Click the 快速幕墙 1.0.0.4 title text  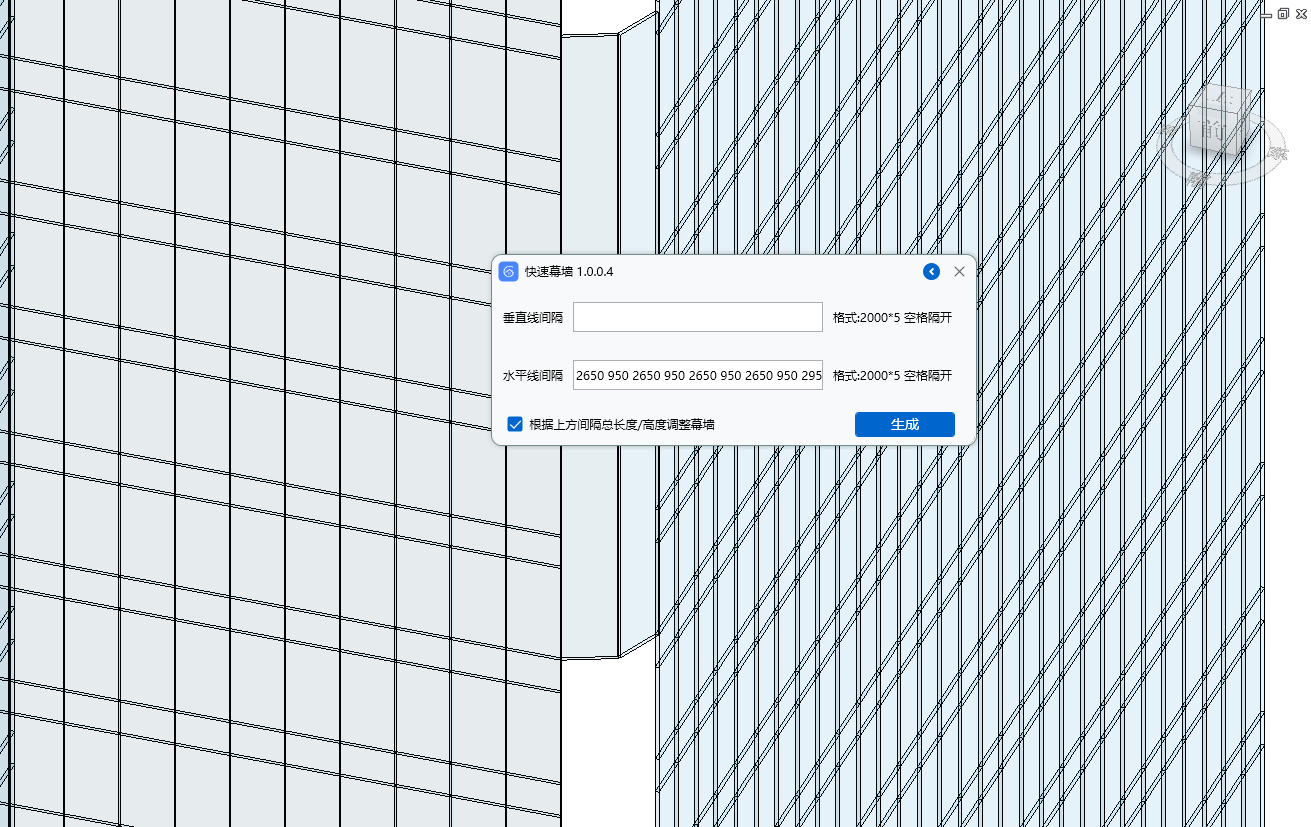tap(569, 272)
